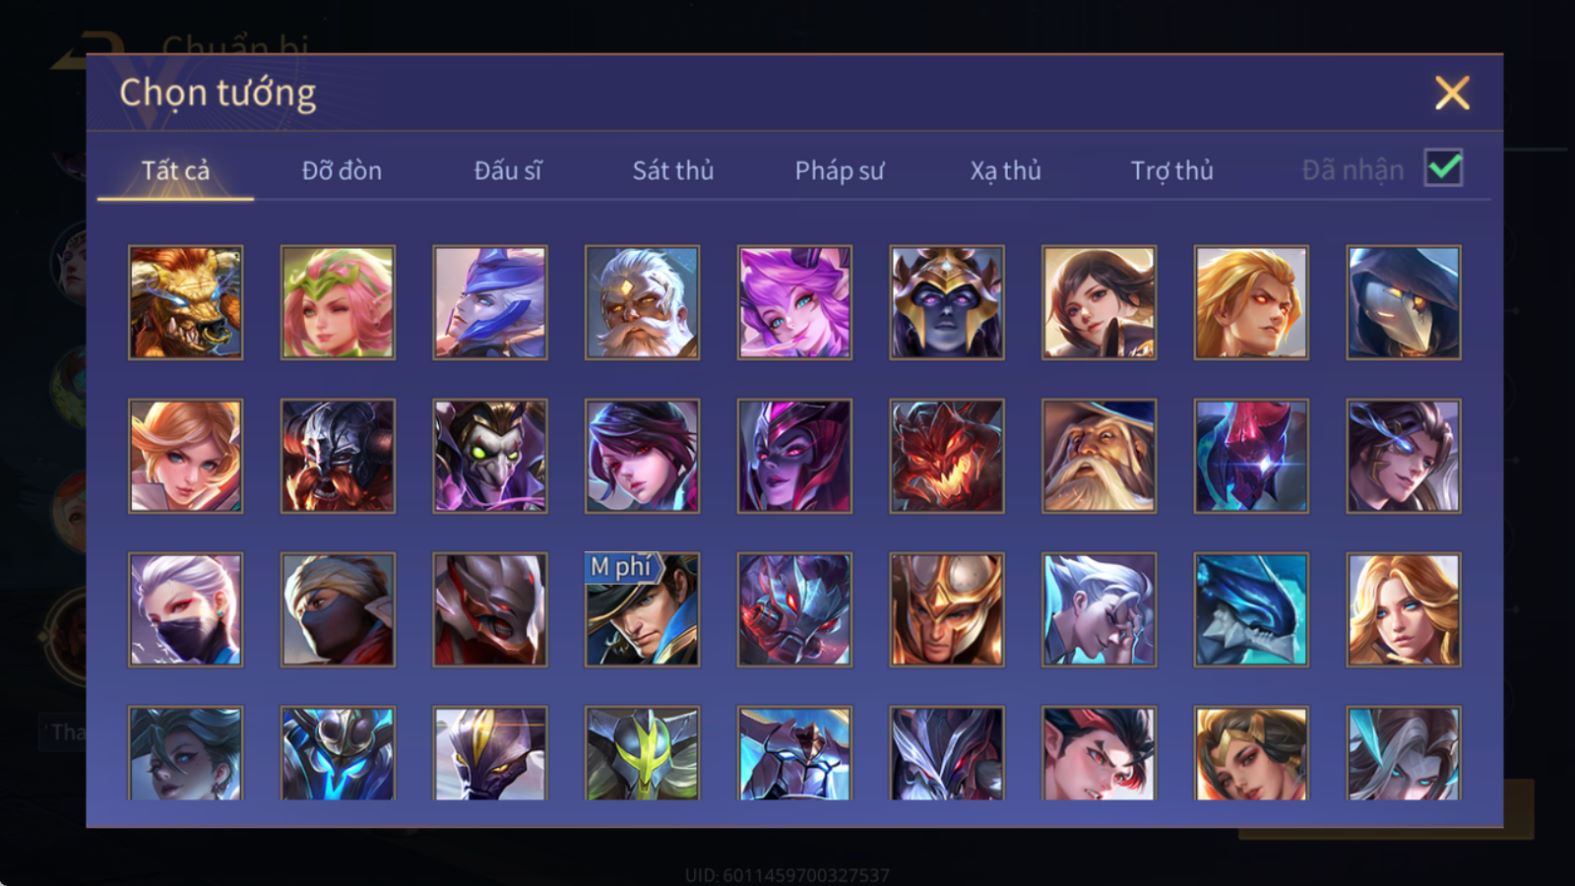This screenshot has width=1575, height=886.
Task: Open the 'Sát thủ' hero tab
Action: (673, 171)
